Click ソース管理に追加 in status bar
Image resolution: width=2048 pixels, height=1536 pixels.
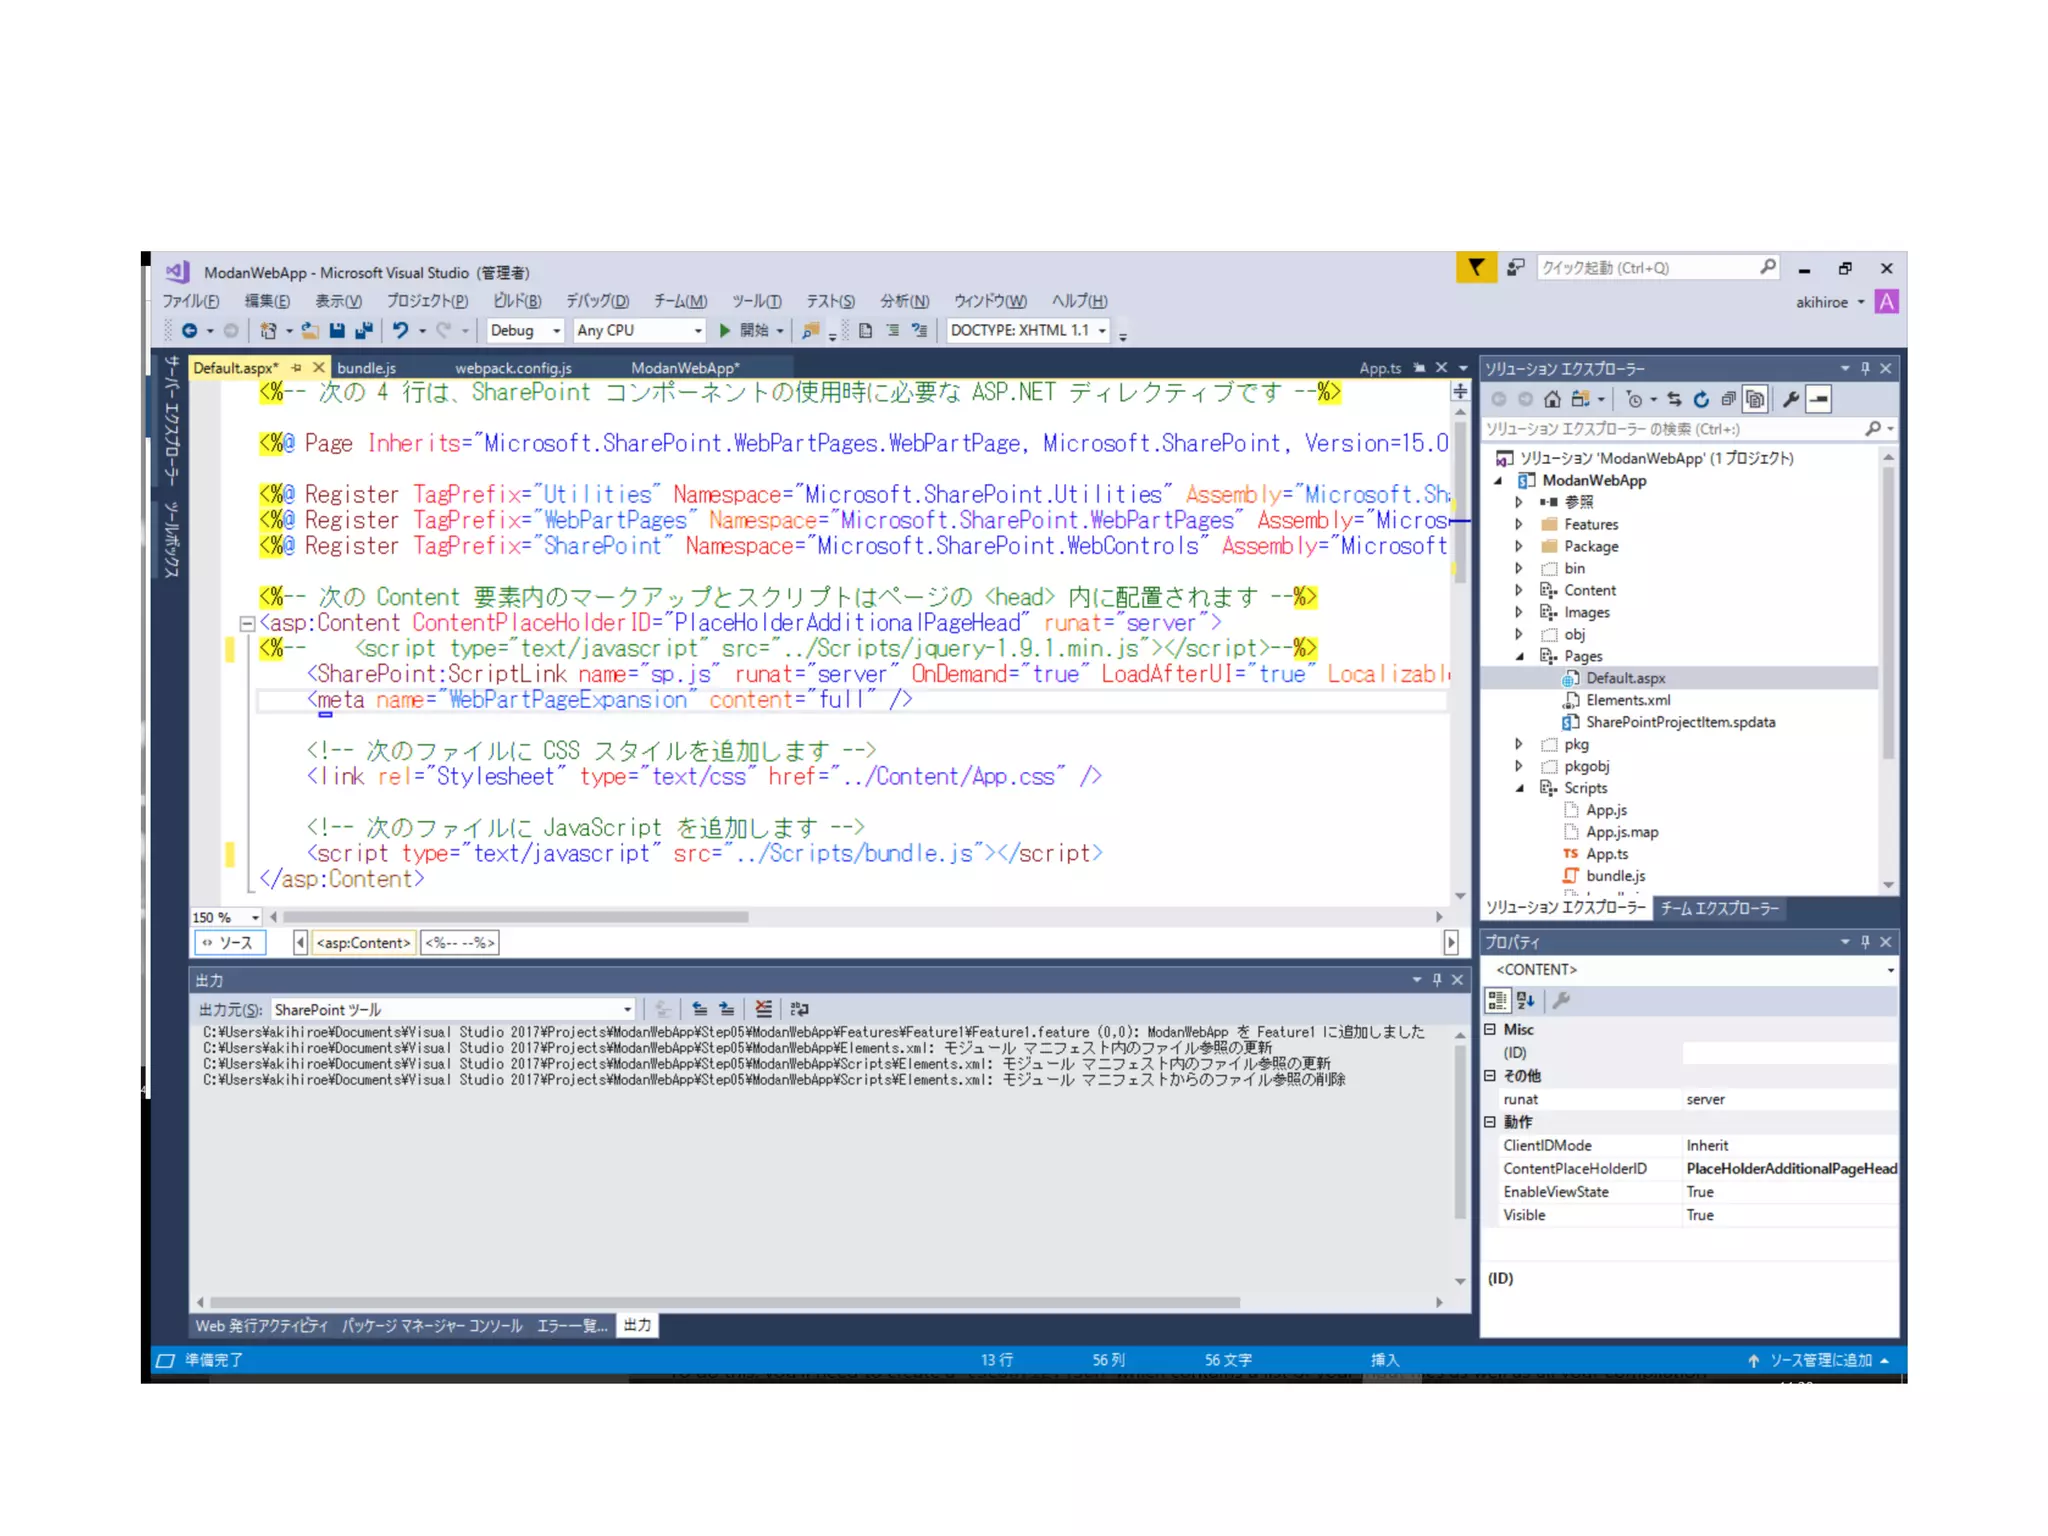tap(1819, 1360)
